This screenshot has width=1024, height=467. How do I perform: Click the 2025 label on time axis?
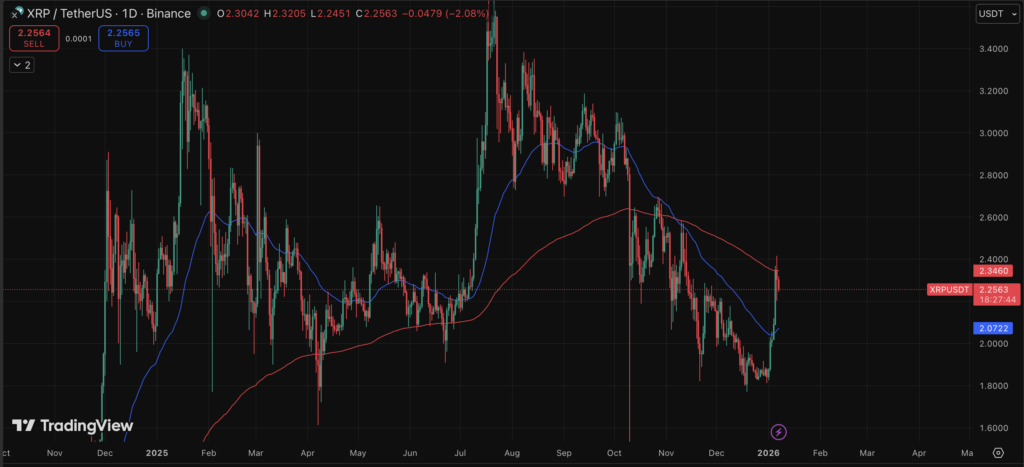155,453
